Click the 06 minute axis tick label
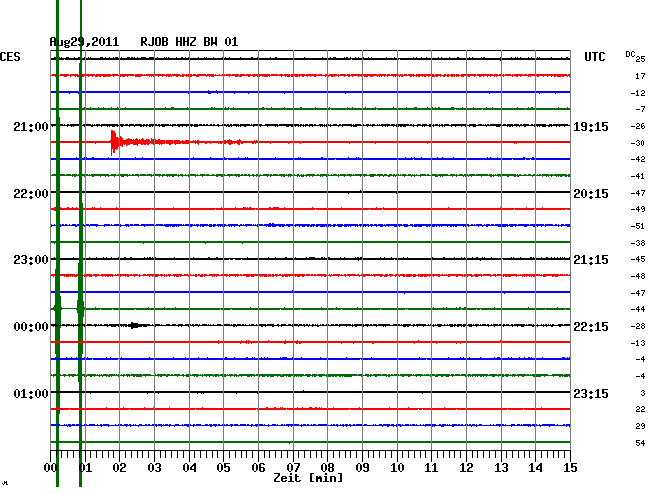The width and height of the screenshot is (650, 494). pos(258,468)
